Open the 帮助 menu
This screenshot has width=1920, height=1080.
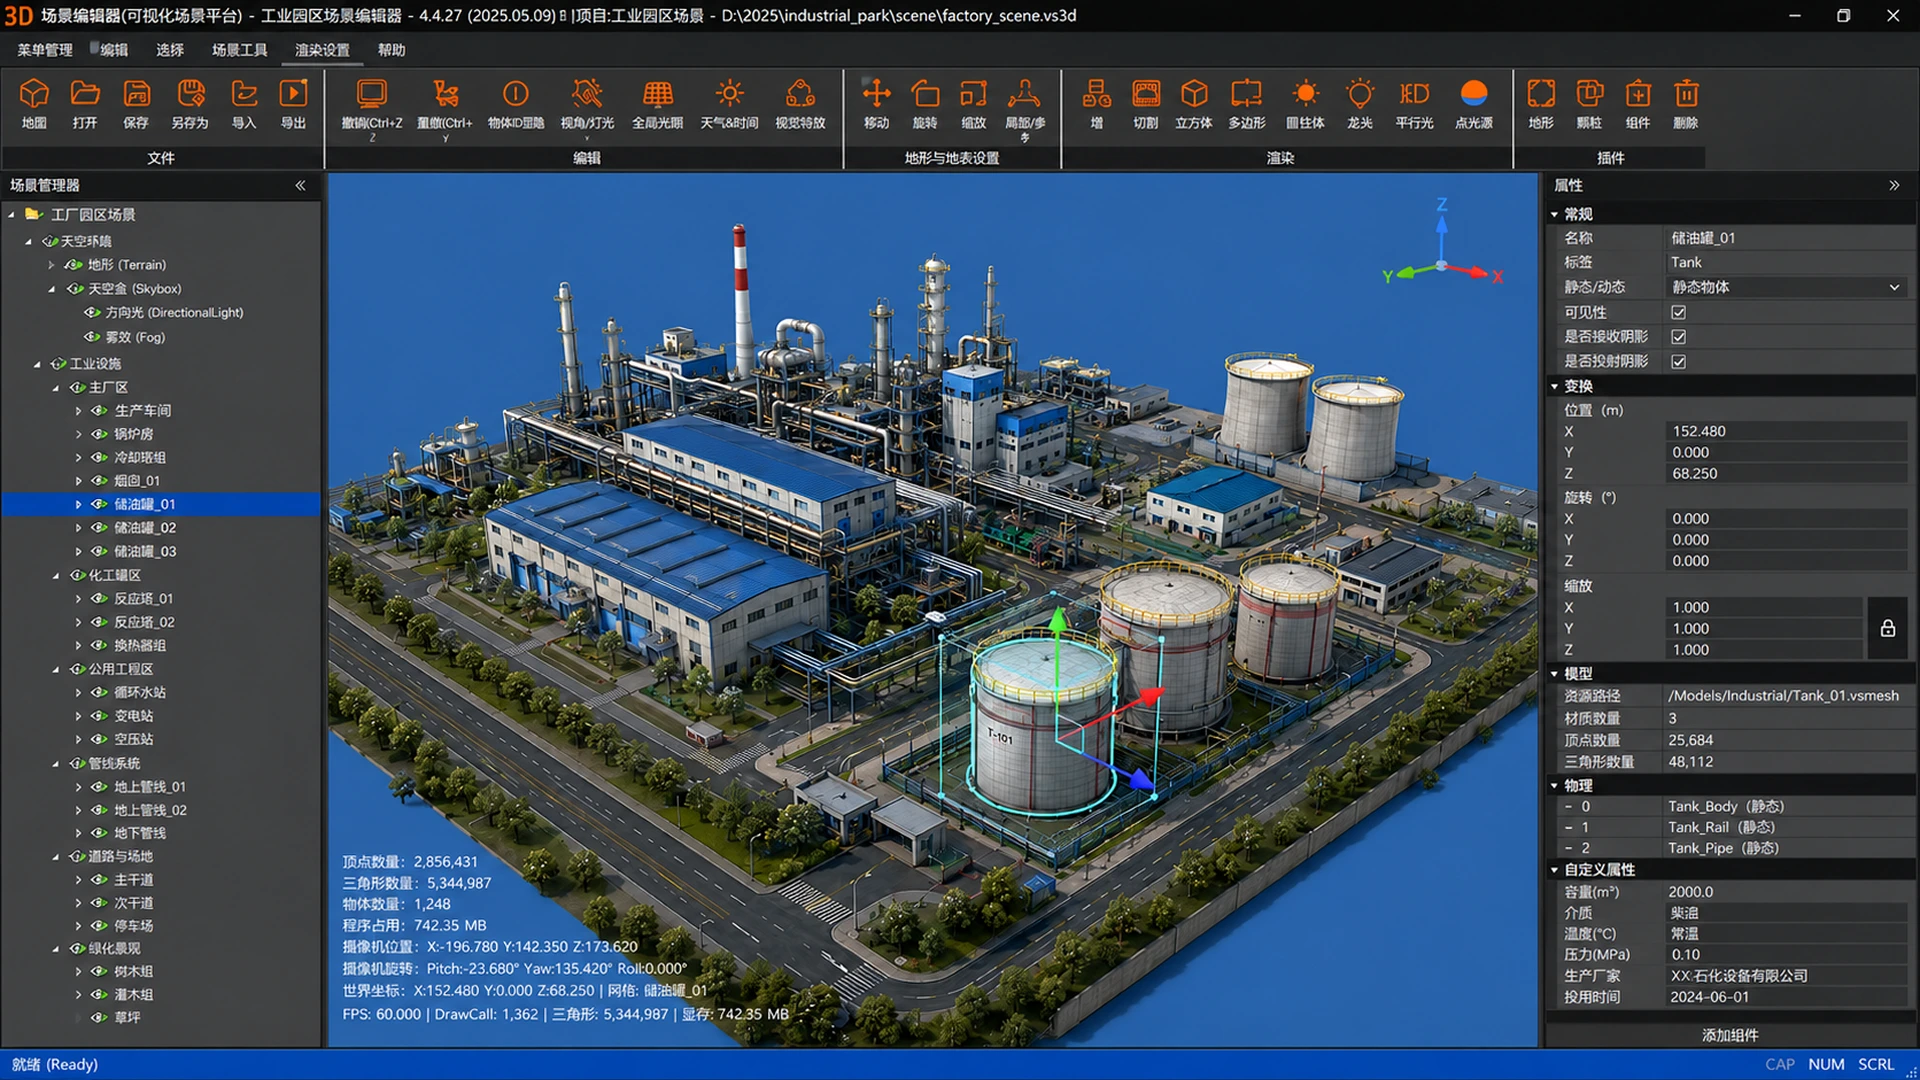click(391, 50)
